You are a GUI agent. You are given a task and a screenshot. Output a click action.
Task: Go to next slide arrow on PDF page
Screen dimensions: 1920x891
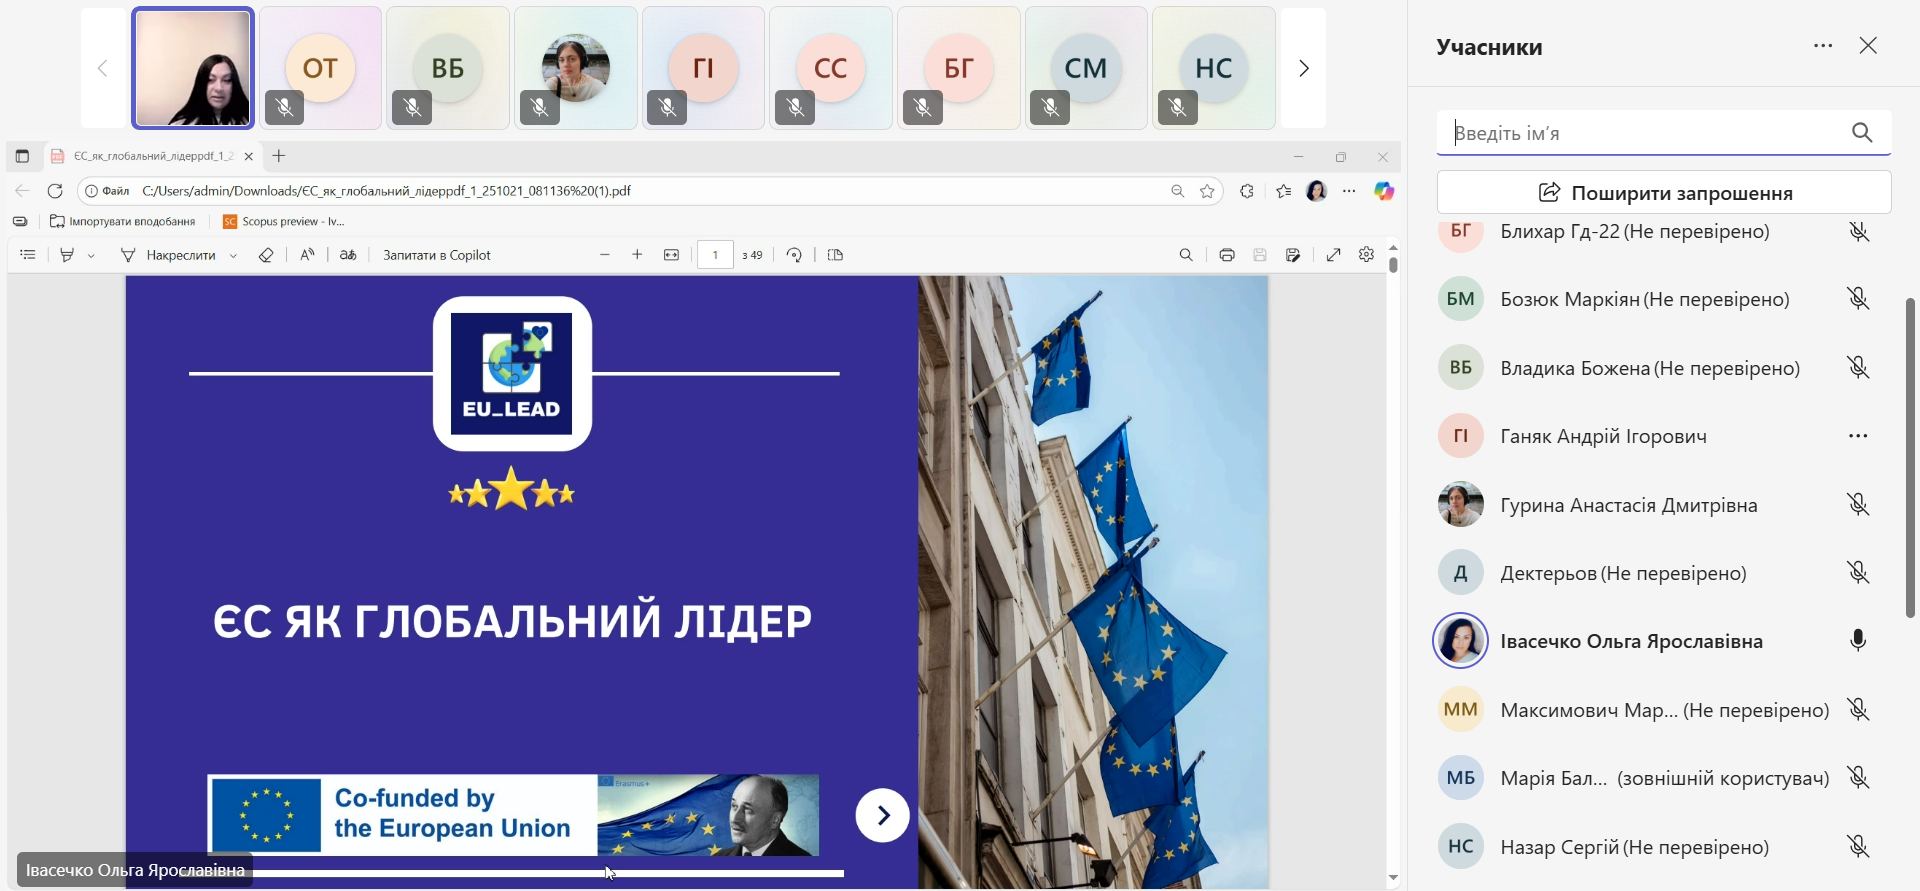pos(882,816)
